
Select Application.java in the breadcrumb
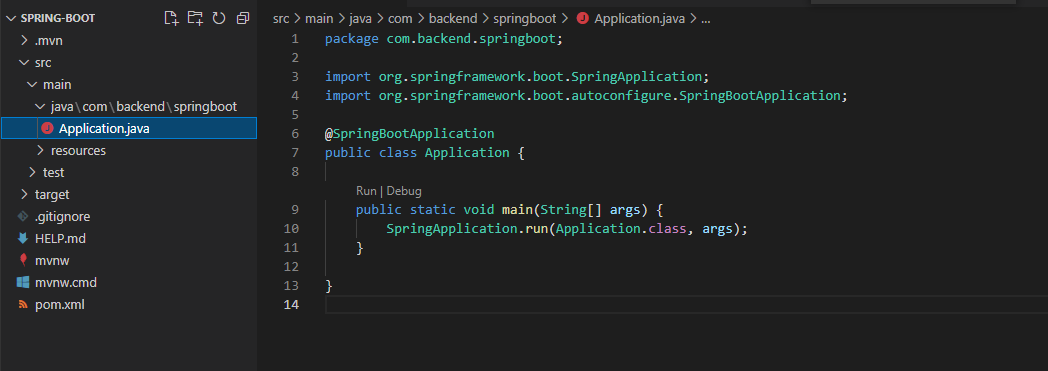[639, 19]
